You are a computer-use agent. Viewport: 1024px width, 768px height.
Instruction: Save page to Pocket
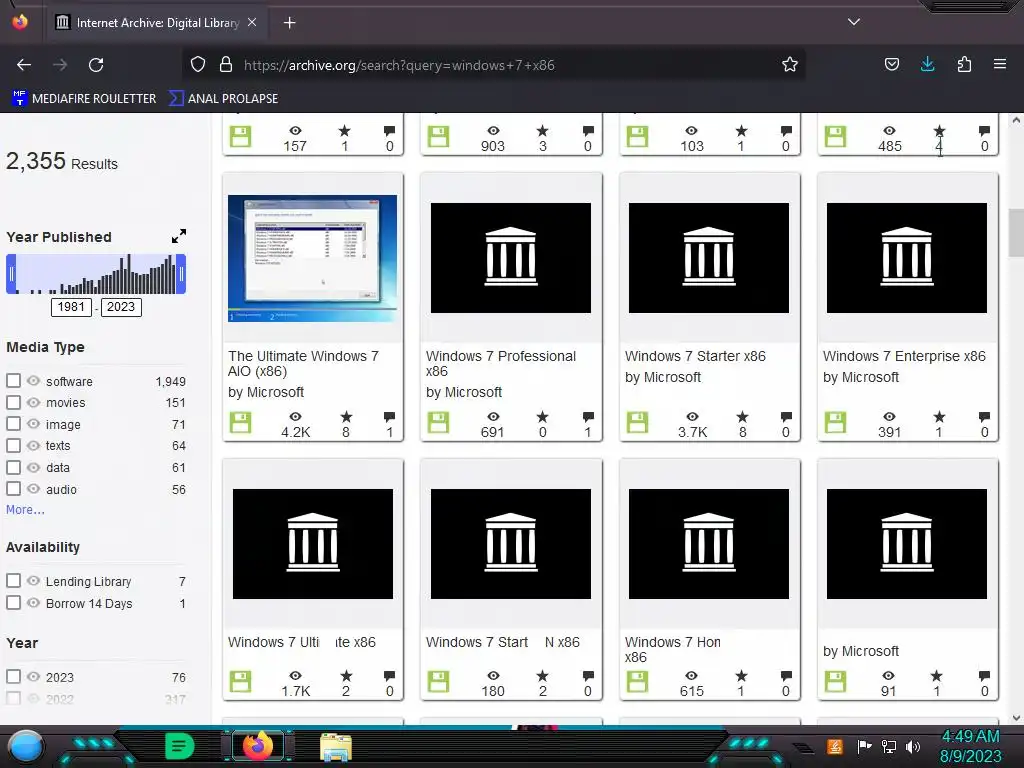click(891, 65)
